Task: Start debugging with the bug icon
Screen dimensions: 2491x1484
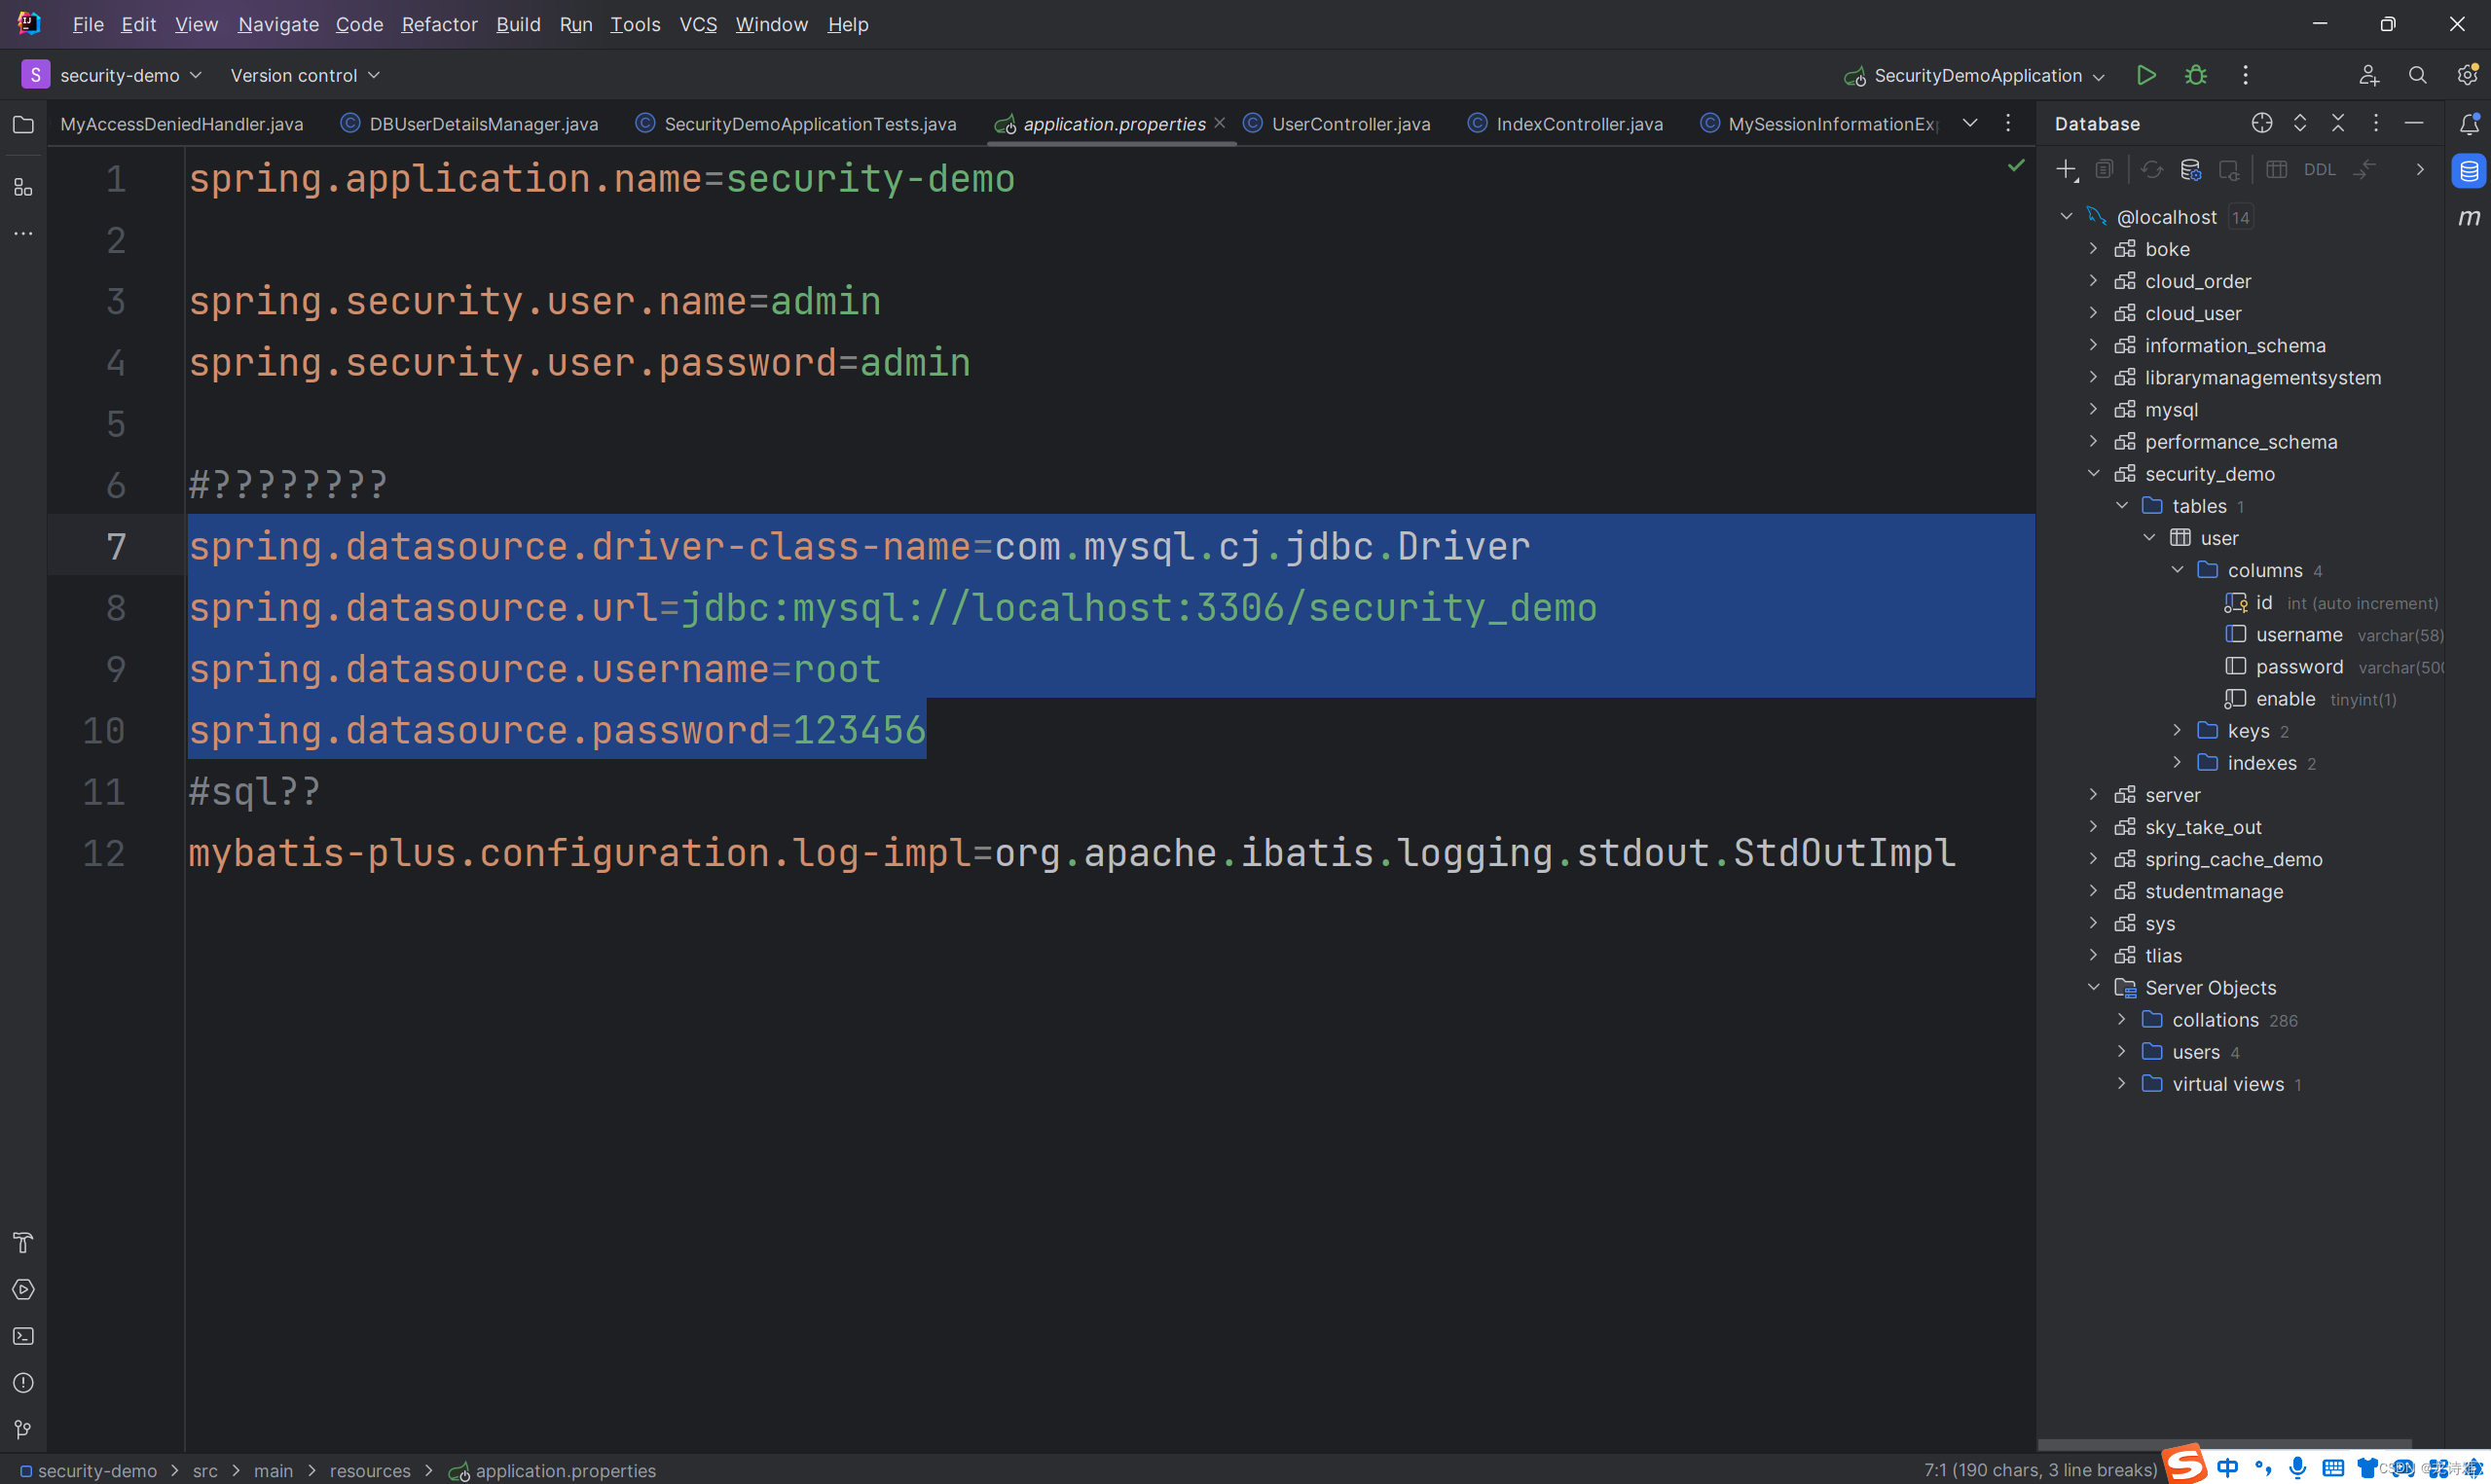Action: point(2196,75)
